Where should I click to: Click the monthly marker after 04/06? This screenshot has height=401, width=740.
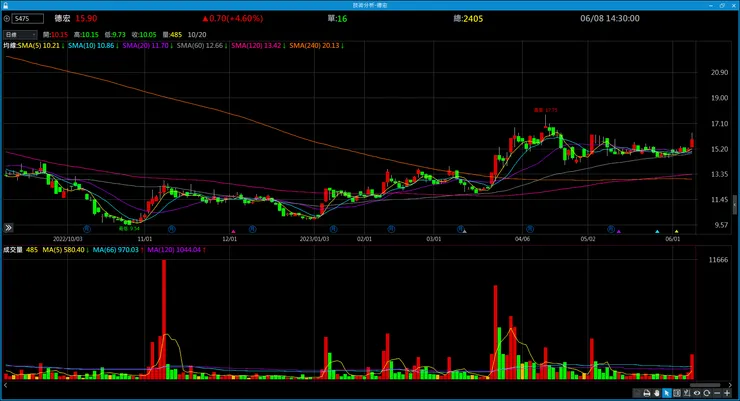coord(530,229)
